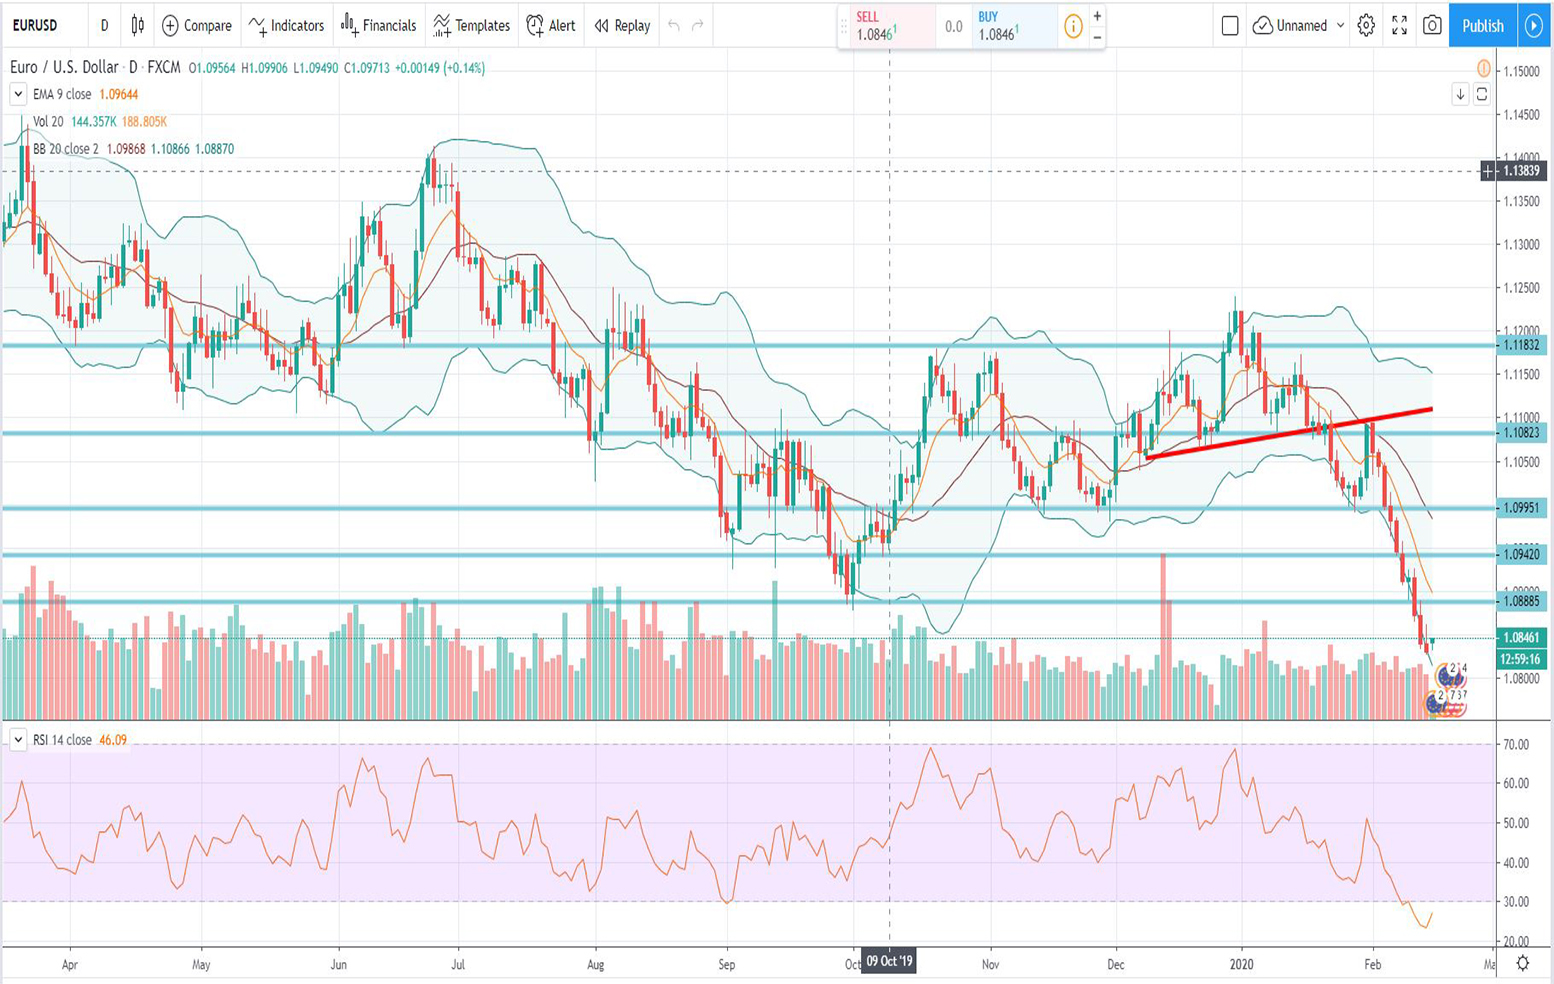Toggle fullscreen mode for the chart
This screenshot has height=984, width=1554.
click(x=1399, y=26)
